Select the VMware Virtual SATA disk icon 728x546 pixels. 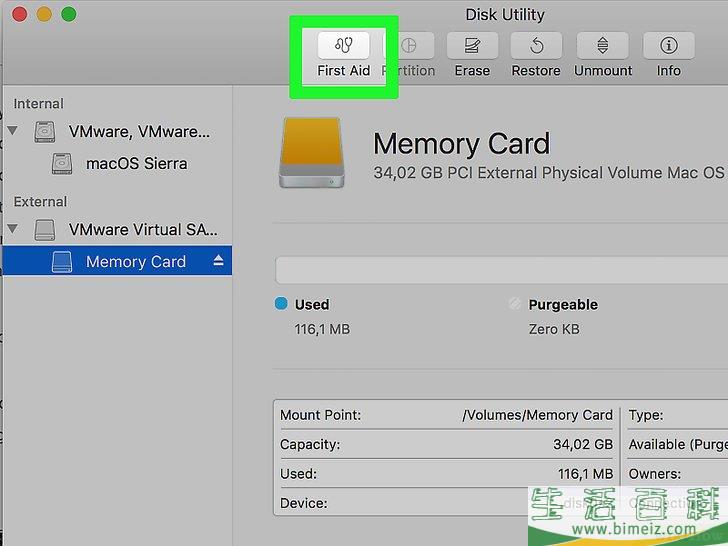45,230
